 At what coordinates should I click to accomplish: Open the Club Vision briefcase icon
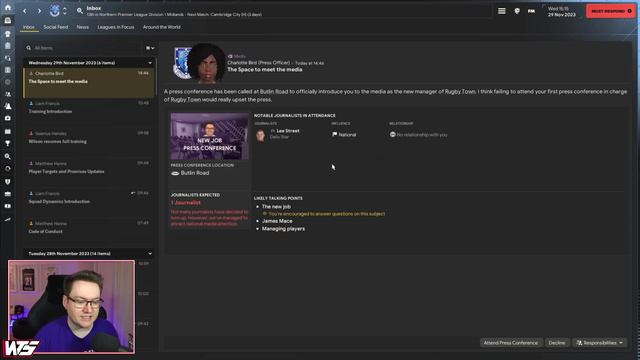point(8,194)
